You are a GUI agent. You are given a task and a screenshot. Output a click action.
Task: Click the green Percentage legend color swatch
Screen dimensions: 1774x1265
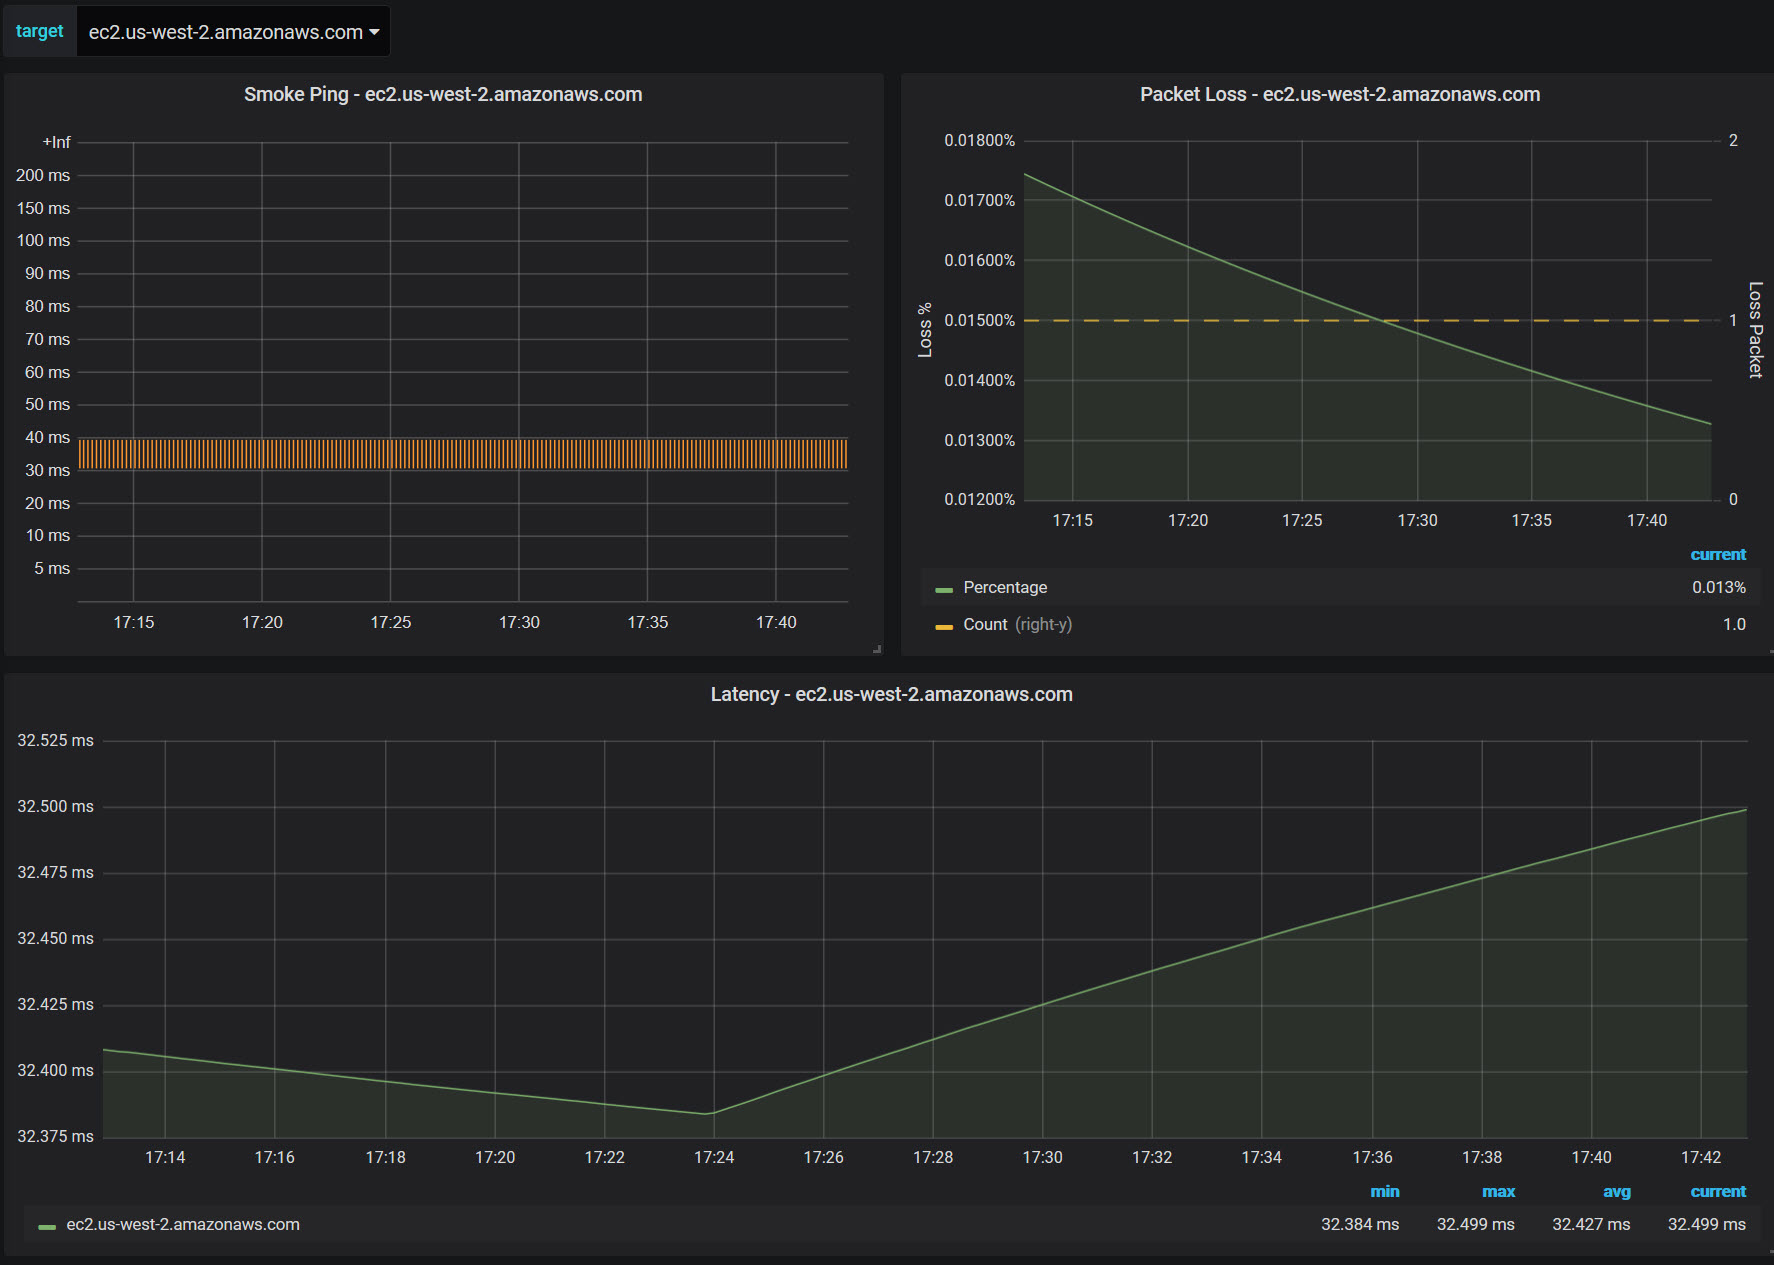point(944,589)
